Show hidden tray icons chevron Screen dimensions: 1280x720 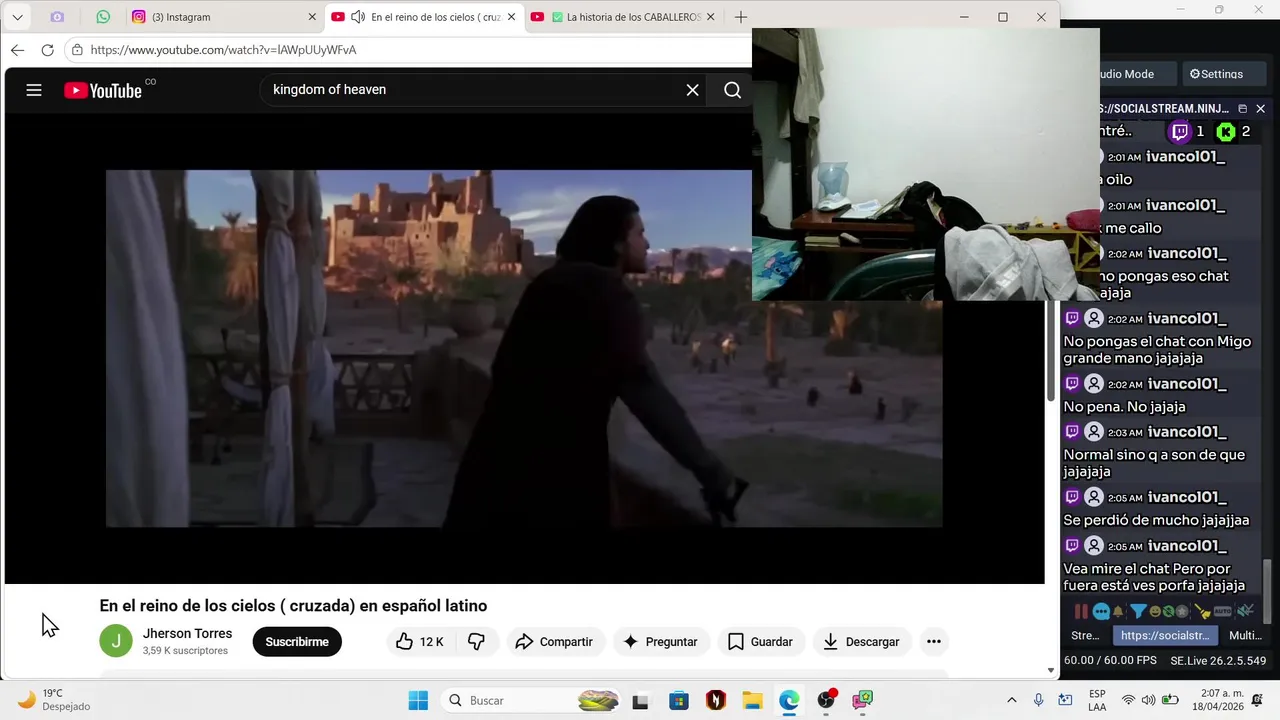[1011, 700]
